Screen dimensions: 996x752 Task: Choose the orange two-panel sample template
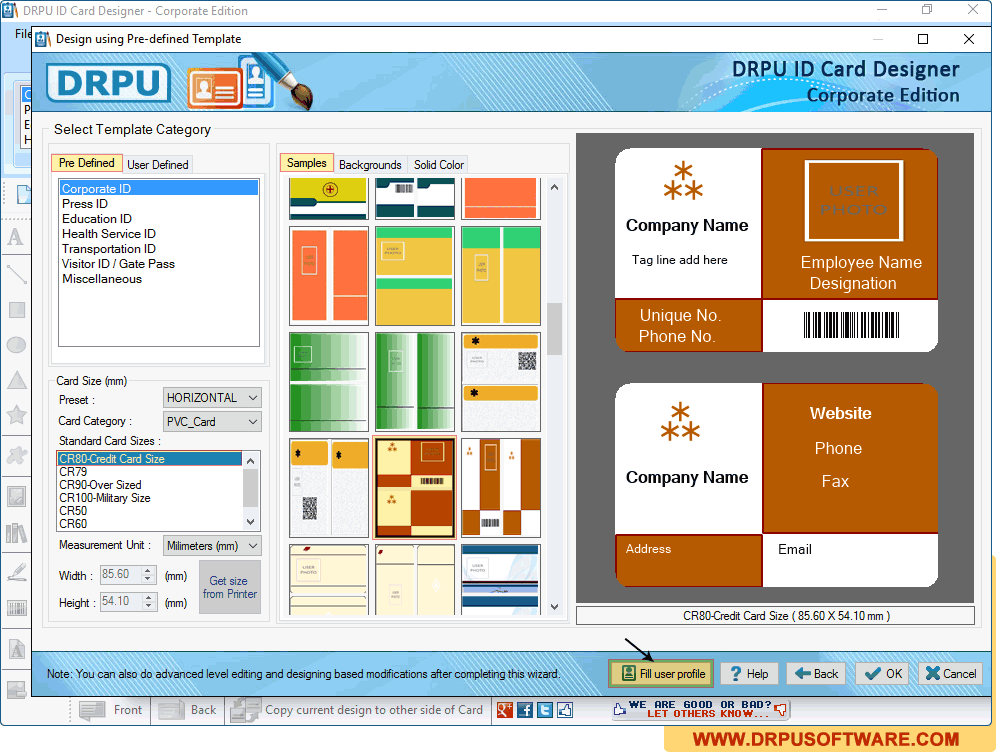pyautogui.click(x=328, y=276)
